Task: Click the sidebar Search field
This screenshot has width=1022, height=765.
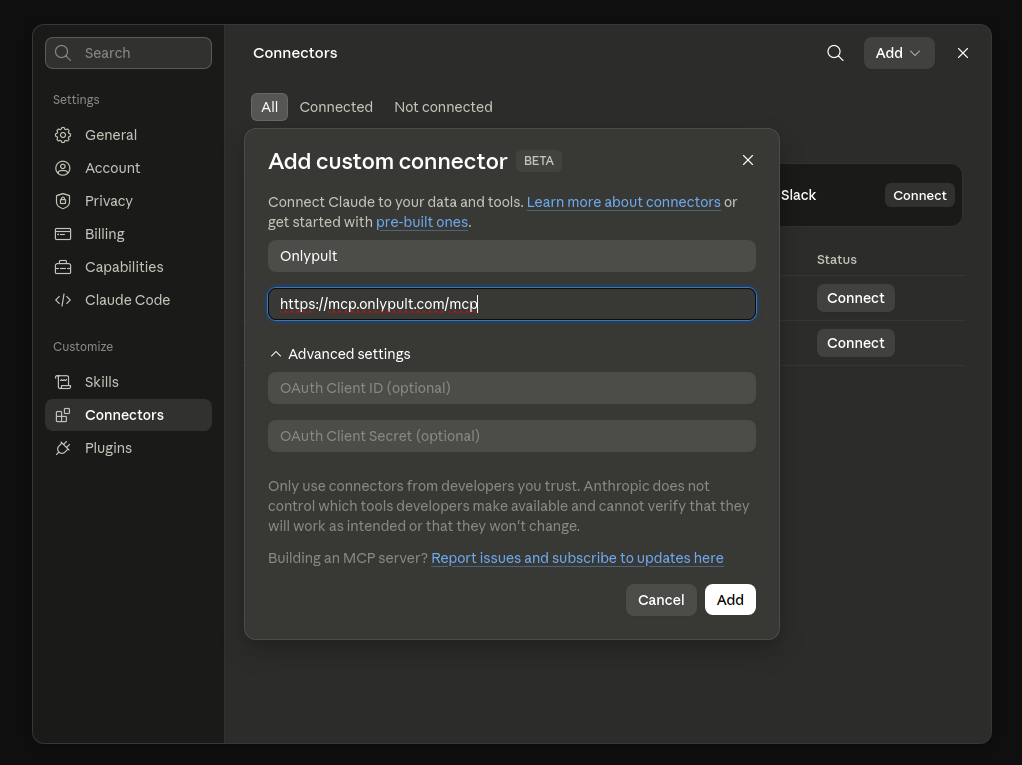Action: (x=128, y=53)
